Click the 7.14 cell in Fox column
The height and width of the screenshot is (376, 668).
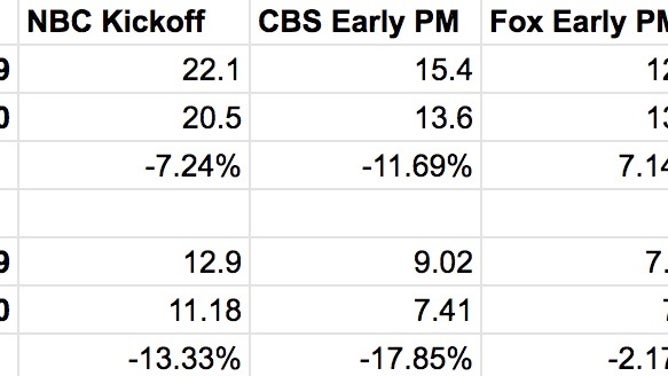(575, 166)
